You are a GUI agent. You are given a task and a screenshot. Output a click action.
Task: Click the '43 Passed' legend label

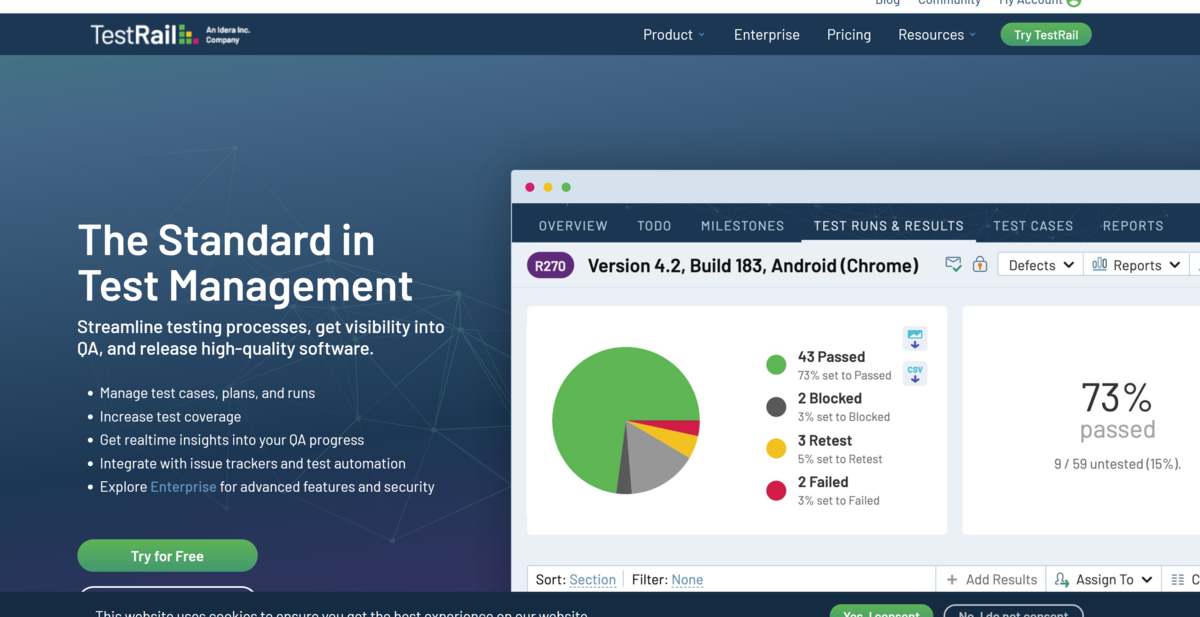click(x=831, y=357)
